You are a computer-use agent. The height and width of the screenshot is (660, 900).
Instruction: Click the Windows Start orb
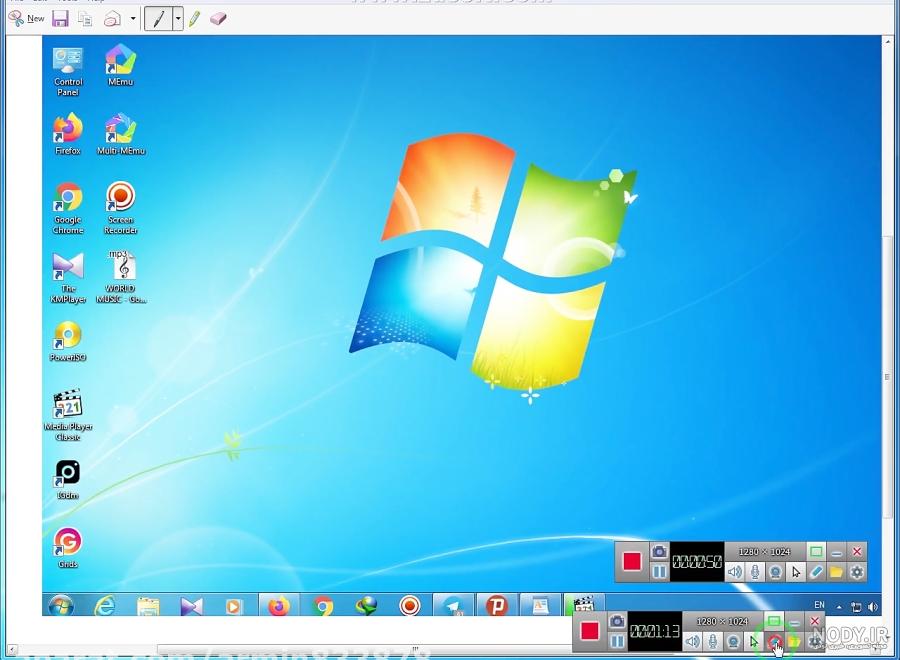pos(61,605)
